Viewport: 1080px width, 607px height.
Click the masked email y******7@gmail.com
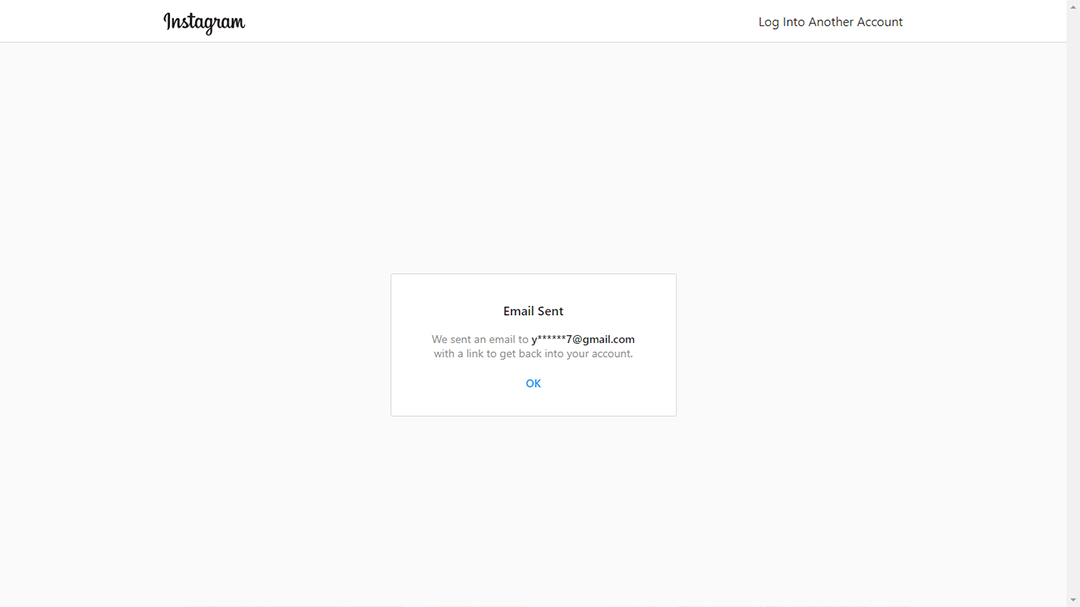click(x=583, y=339)
